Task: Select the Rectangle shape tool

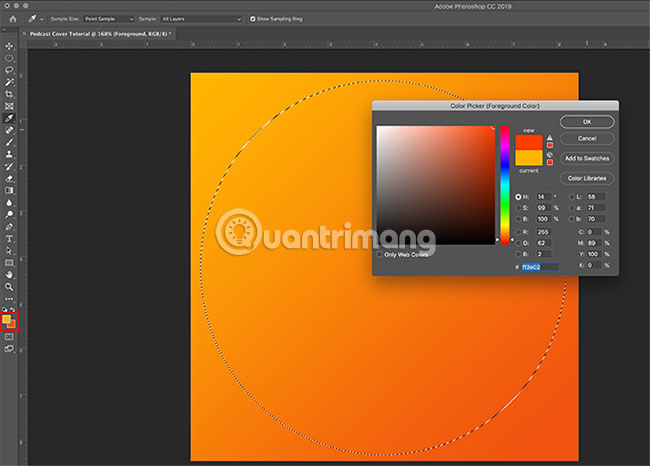Action: click(x=9, y=263)
